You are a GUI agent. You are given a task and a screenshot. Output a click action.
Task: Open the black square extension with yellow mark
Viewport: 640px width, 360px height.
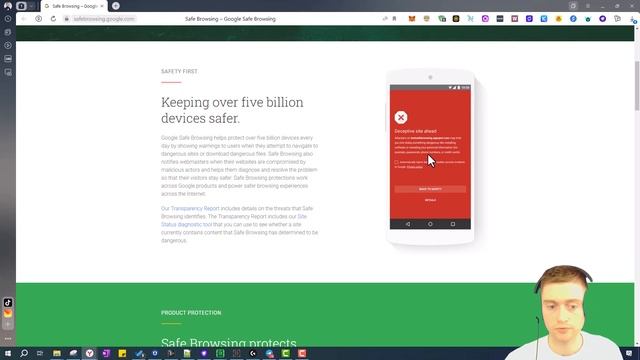tap(456, 19)
